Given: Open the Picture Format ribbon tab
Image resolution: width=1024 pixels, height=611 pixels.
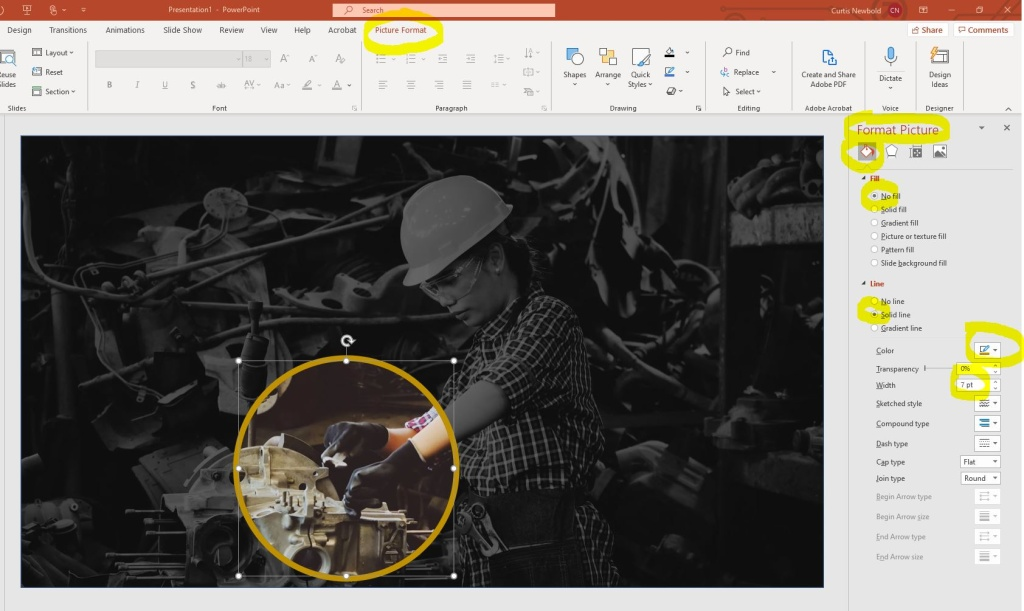Looking at the screenshot, I should [x=402, y=30].
